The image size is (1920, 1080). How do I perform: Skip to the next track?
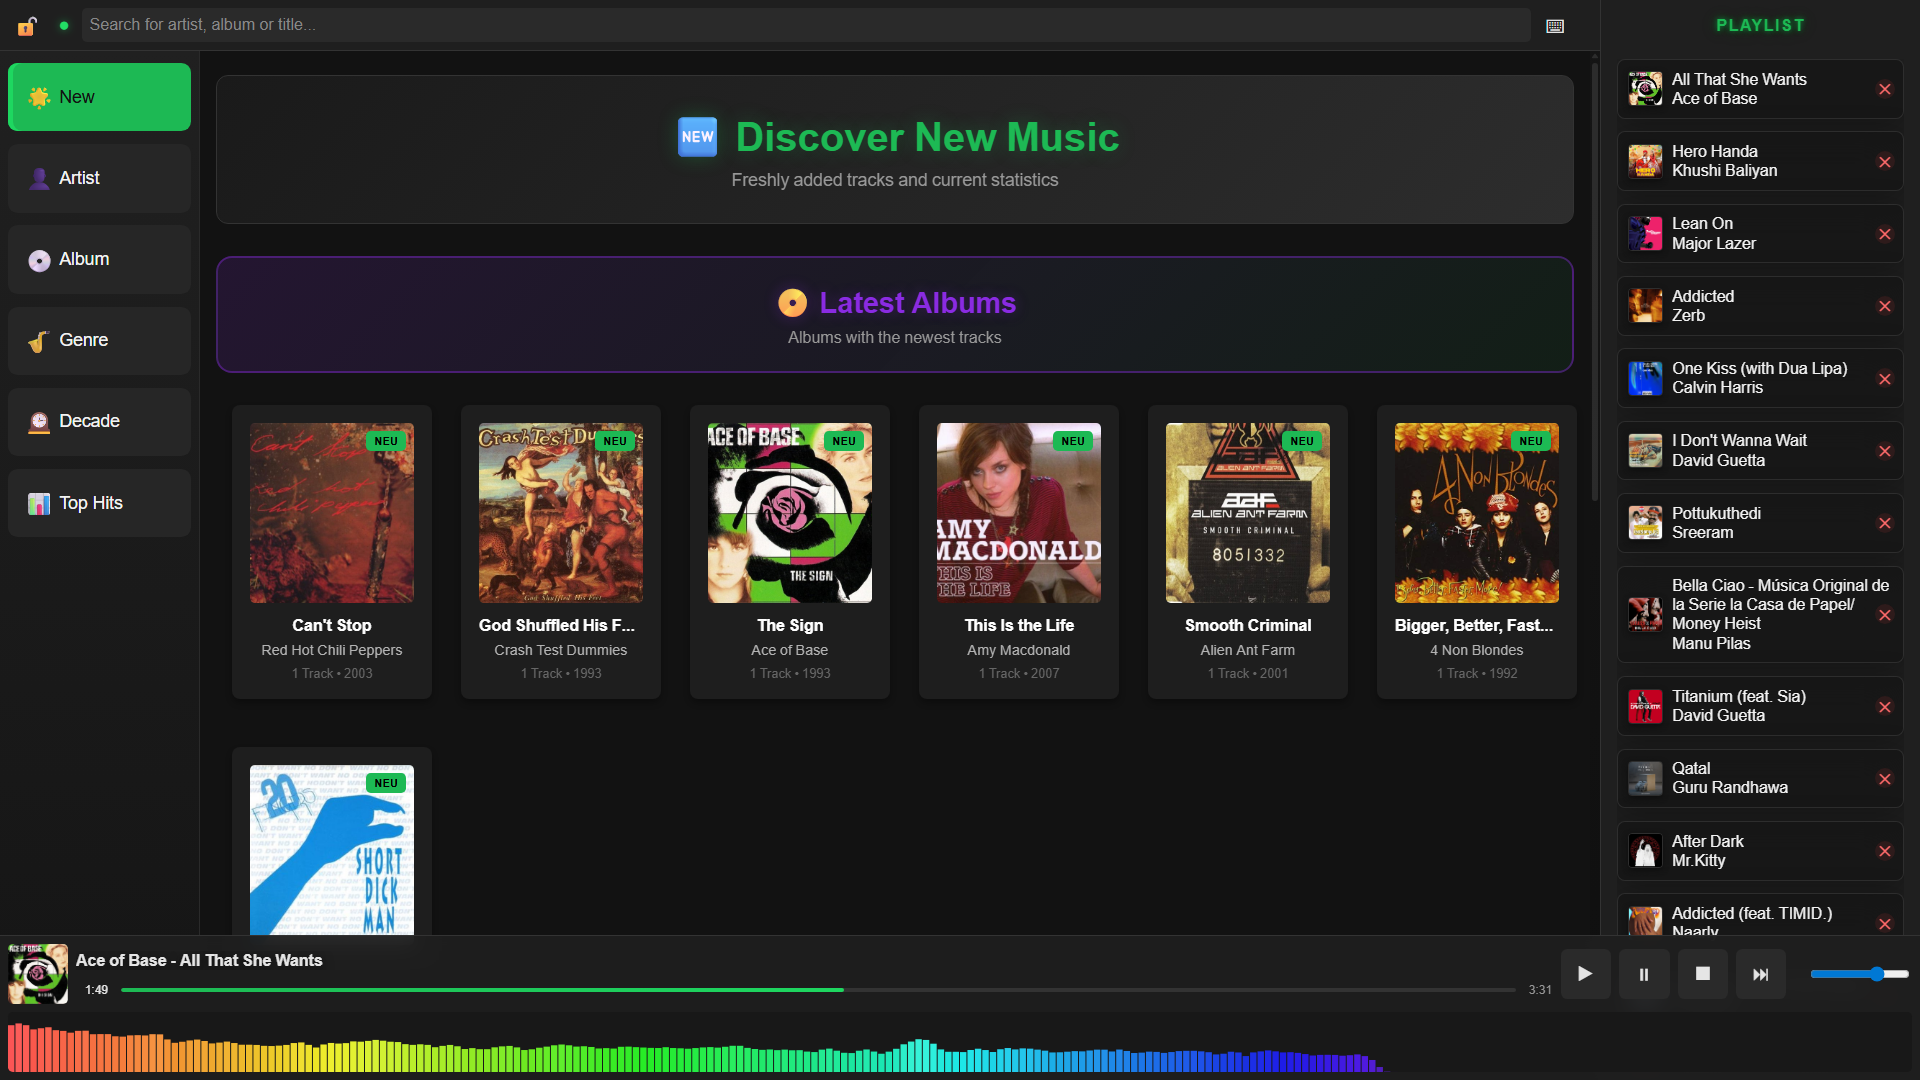point(1761,973)
